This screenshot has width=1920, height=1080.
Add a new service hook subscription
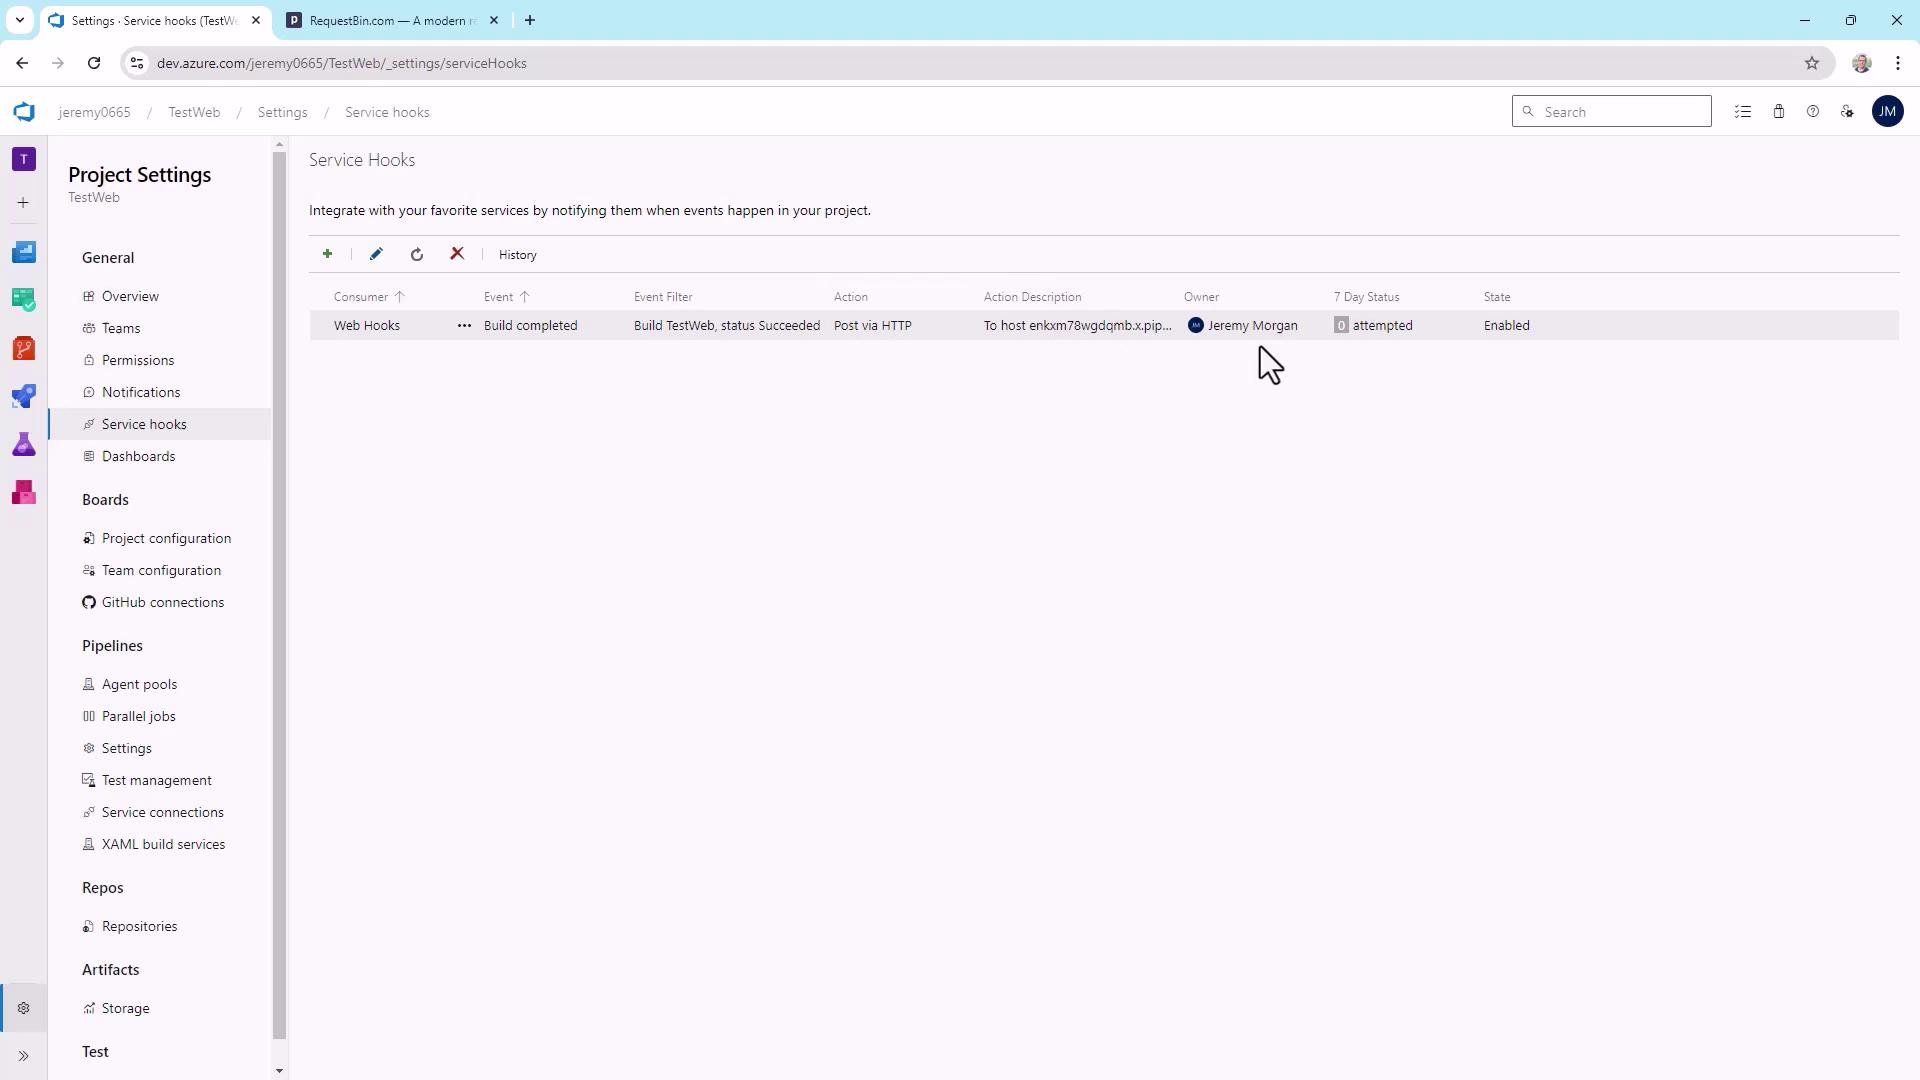[x=327, y=254]
